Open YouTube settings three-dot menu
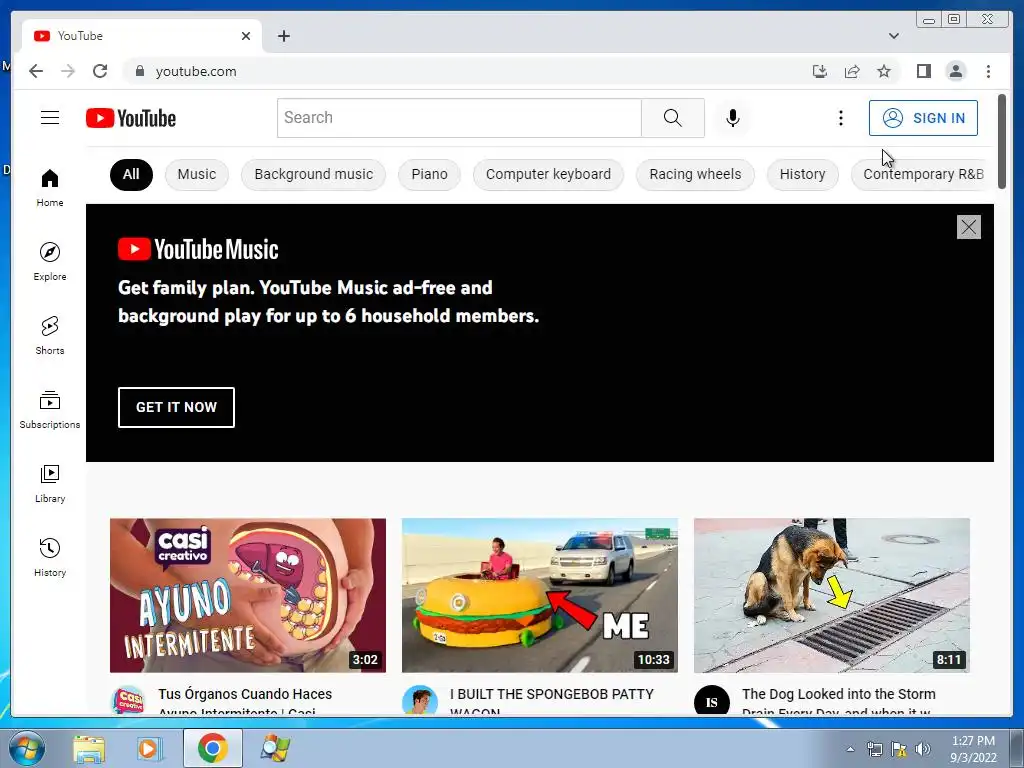 tap(840, 118)
